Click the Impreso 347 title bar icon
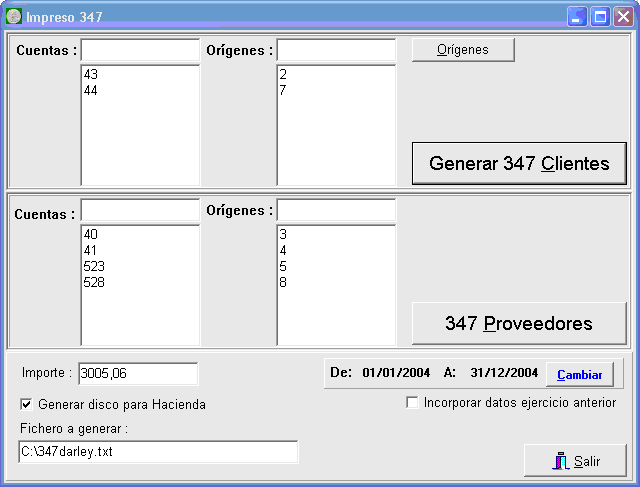The height and width of the screenshot is (487, 640). (14, 17)
